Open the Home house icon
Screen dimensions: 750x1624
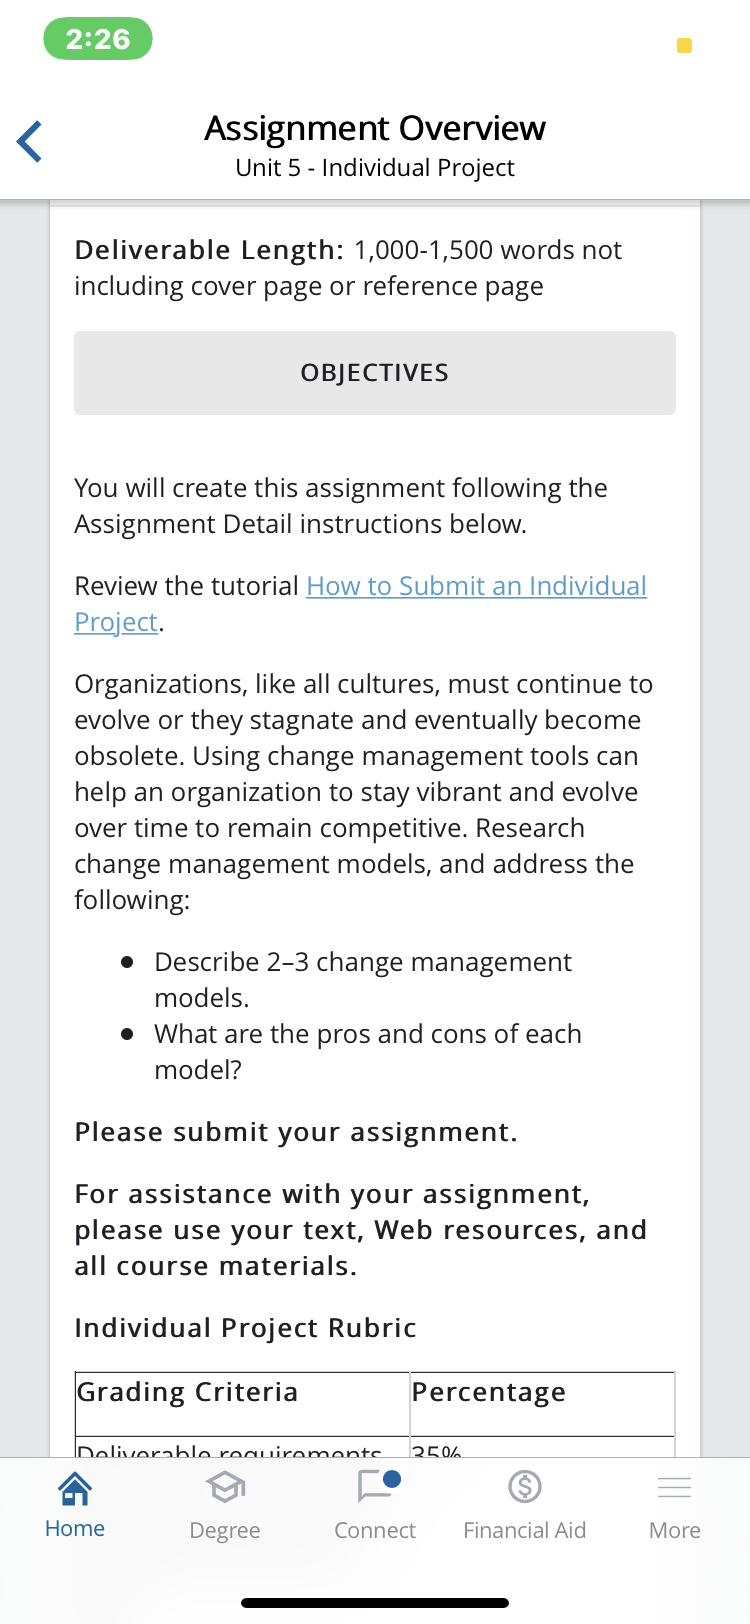[x=75, y=1488]
